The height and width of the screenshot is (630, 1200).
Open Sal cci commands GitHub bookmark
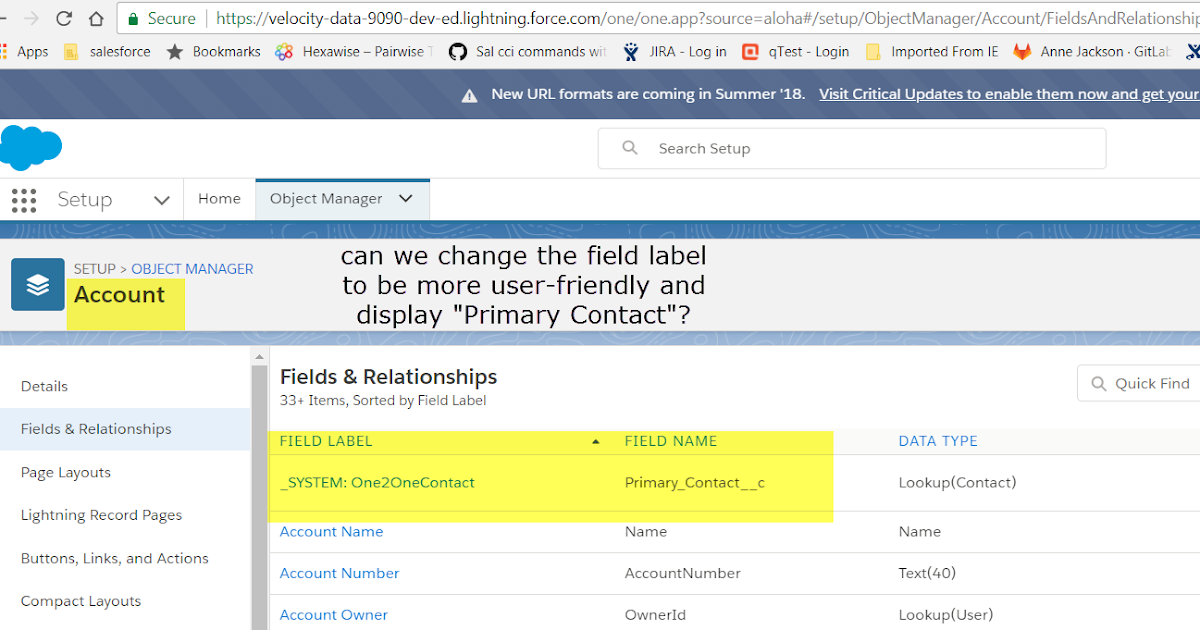[x=527, y=52]
